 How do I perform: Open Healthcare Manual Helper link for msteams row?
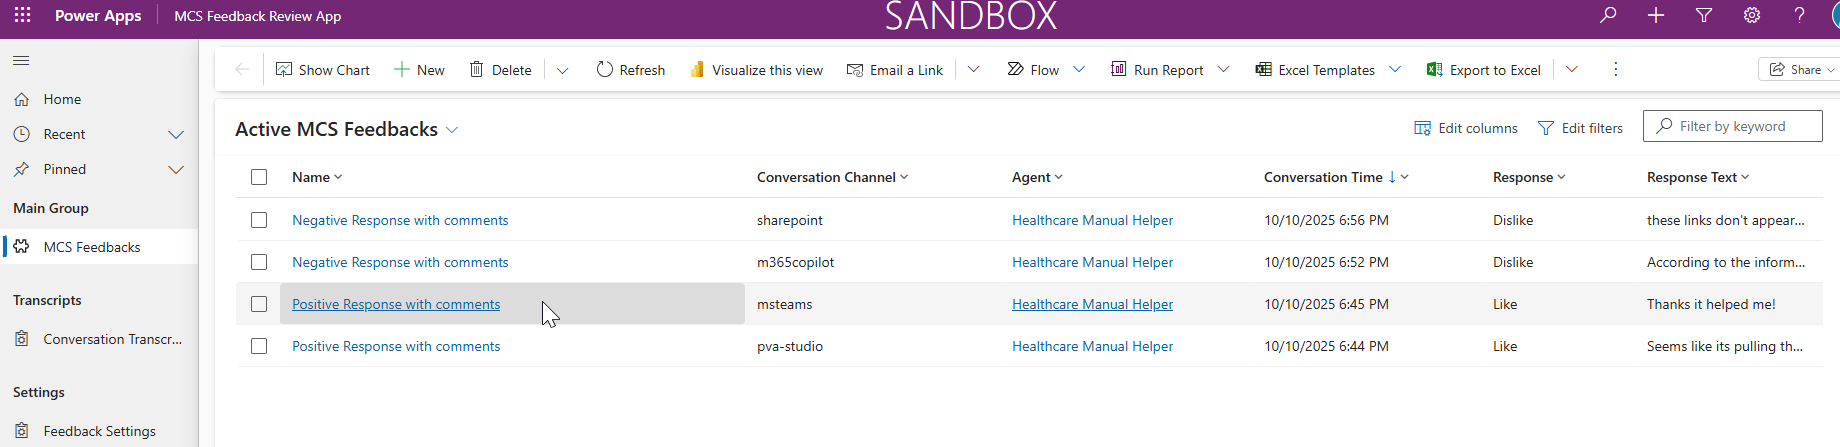1092,304
